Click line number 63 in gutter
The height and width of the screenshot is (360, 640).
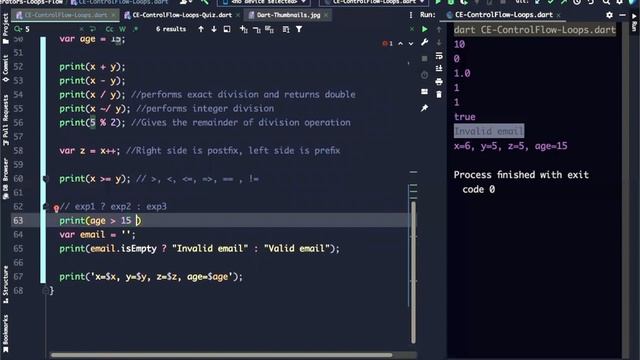pyautogui.click(x=18, y=220)
